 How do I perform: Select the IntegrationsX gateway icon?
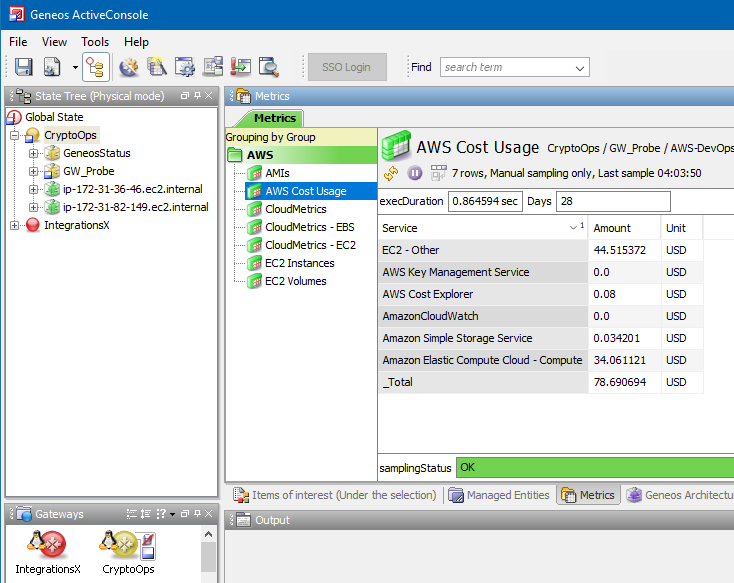pos(48,552)
